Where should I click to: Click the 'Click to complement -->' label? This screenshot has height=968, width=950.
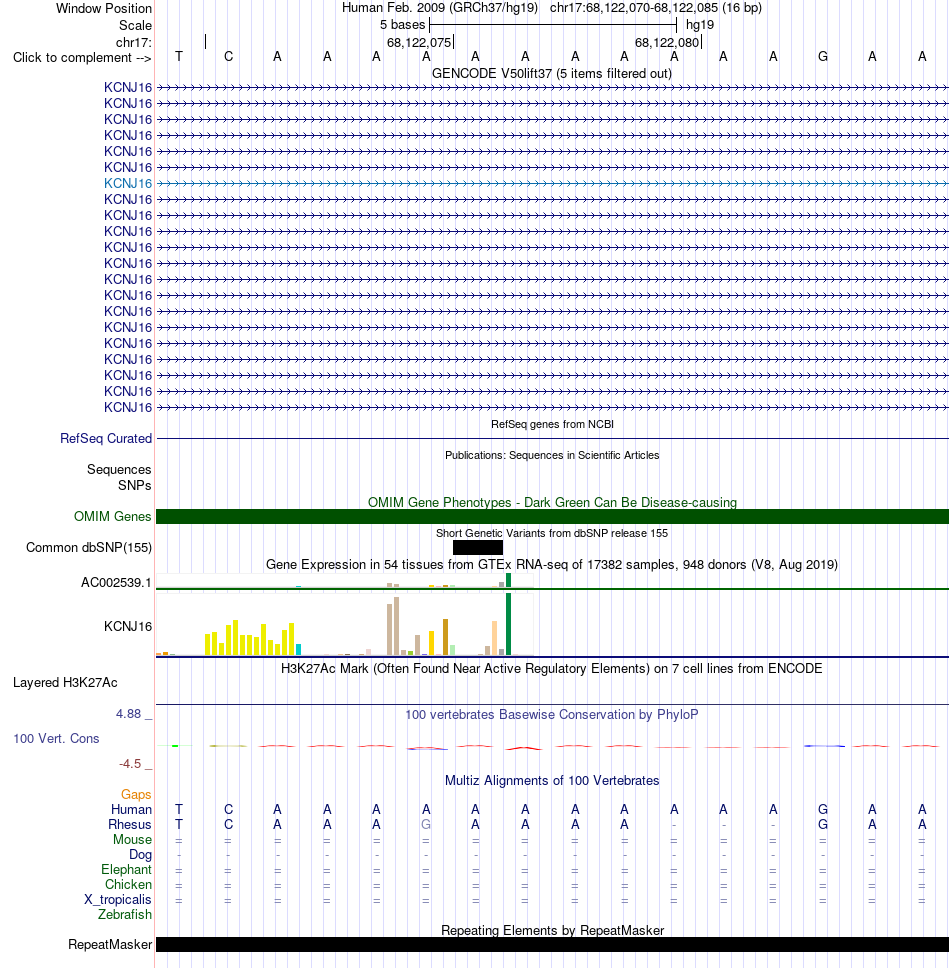click(x=82, y=57)
